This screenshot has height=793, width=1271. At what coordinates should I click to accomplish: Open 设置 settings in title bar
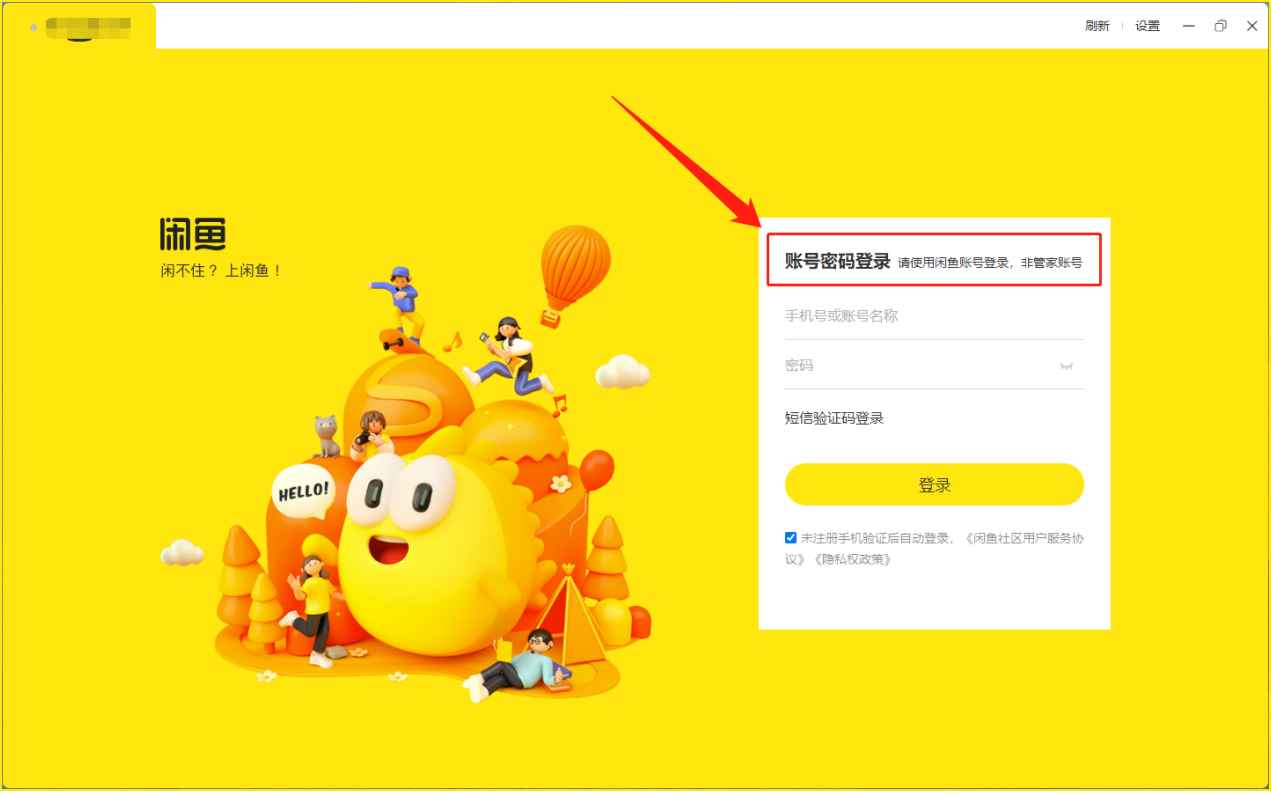1147,26
